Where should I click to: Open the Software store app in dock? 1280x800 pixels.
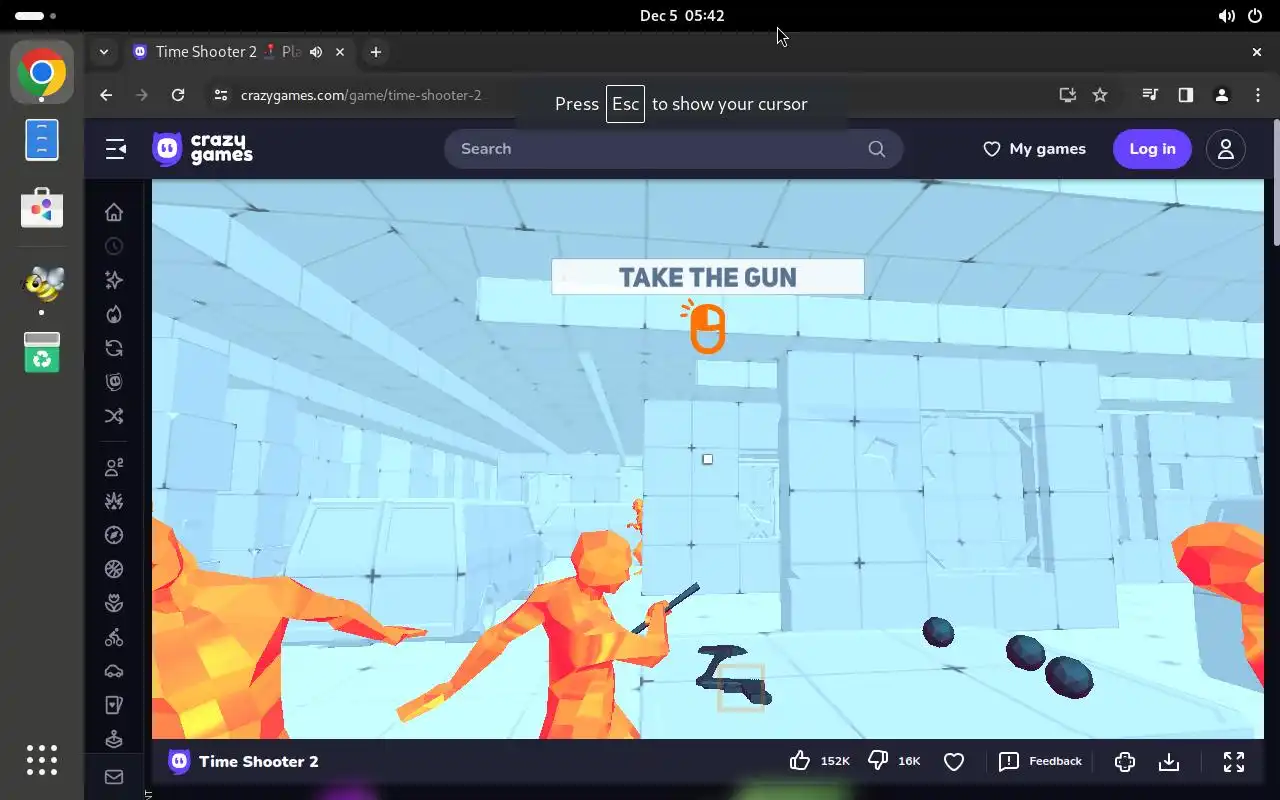[x=42, y=208]
